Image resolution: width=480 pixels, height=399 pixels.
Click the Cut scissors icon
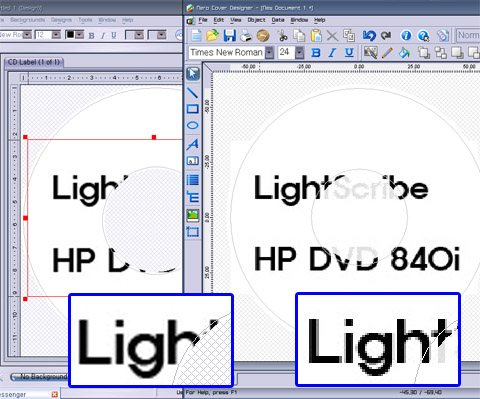pos(283,35)
